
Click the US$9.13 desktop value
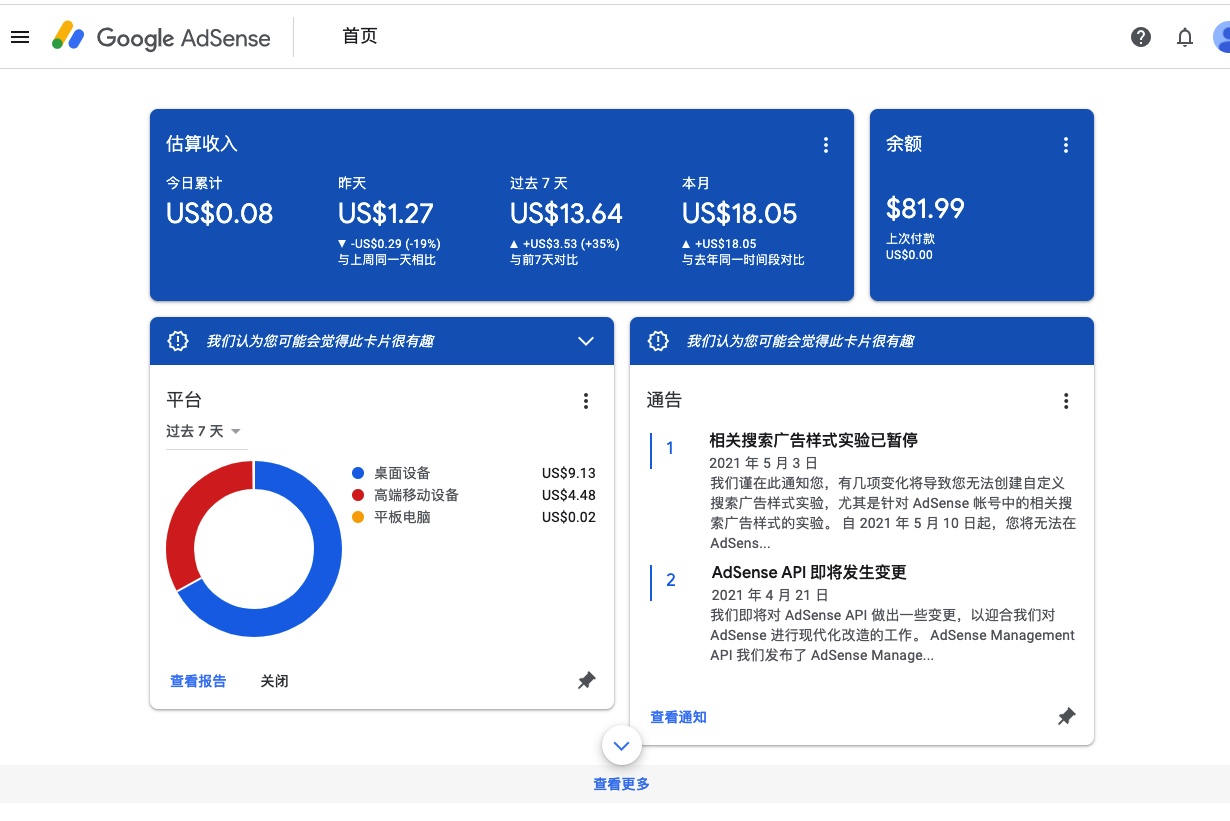(x=569, y=473)
